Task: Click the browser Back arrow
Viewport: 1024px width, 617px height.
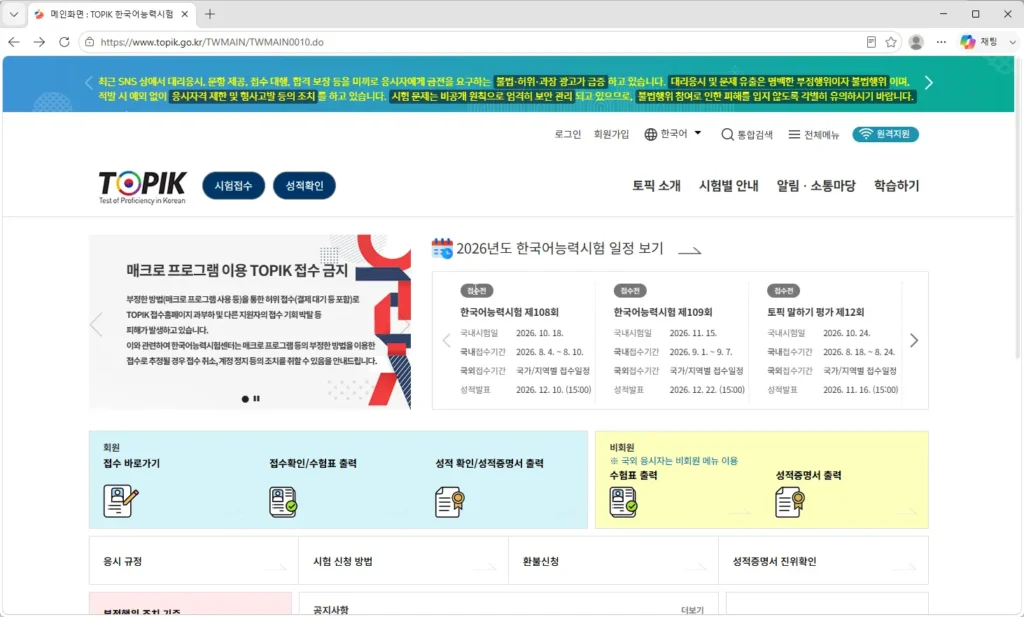Action: coord(14,42)
